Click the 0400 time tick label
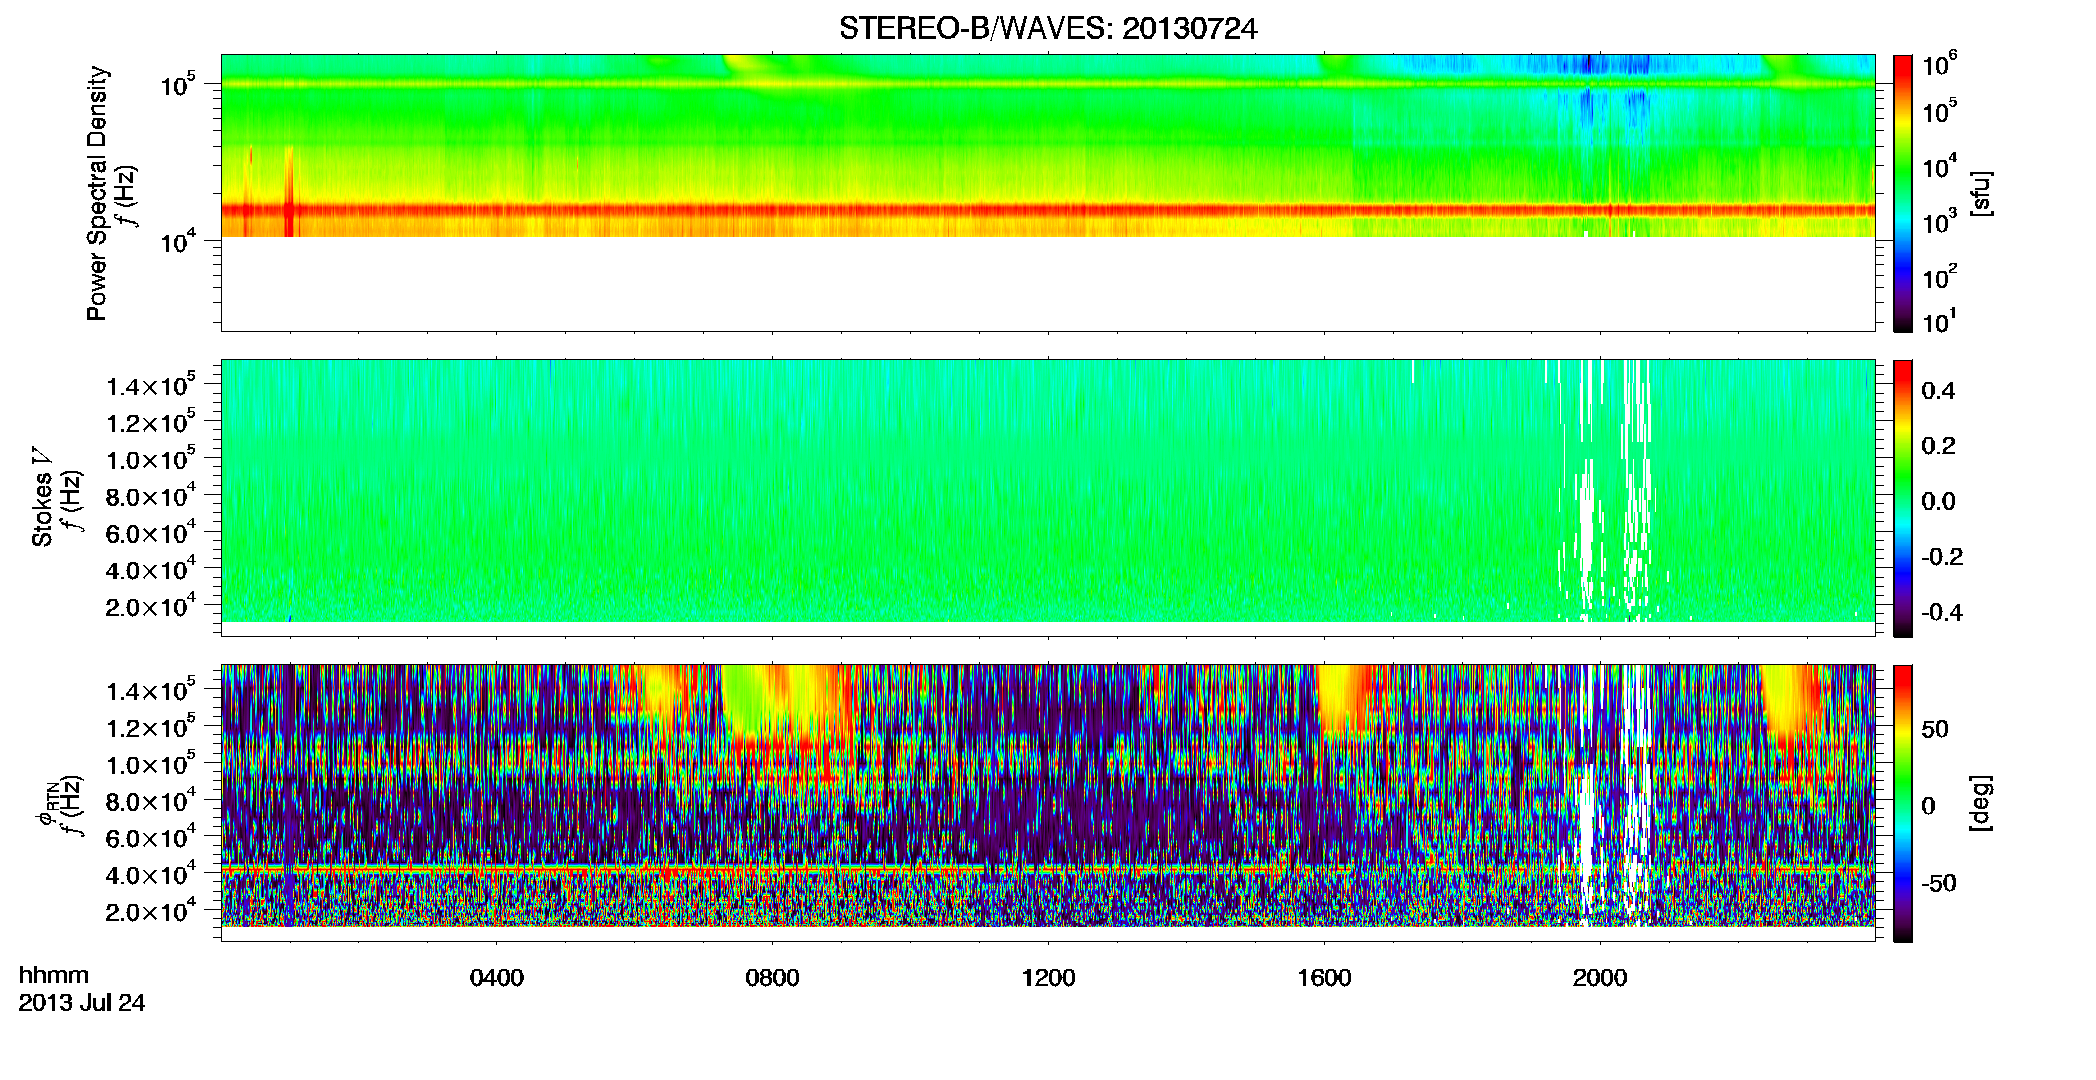 pyautogui.click(x=496, y=978)
